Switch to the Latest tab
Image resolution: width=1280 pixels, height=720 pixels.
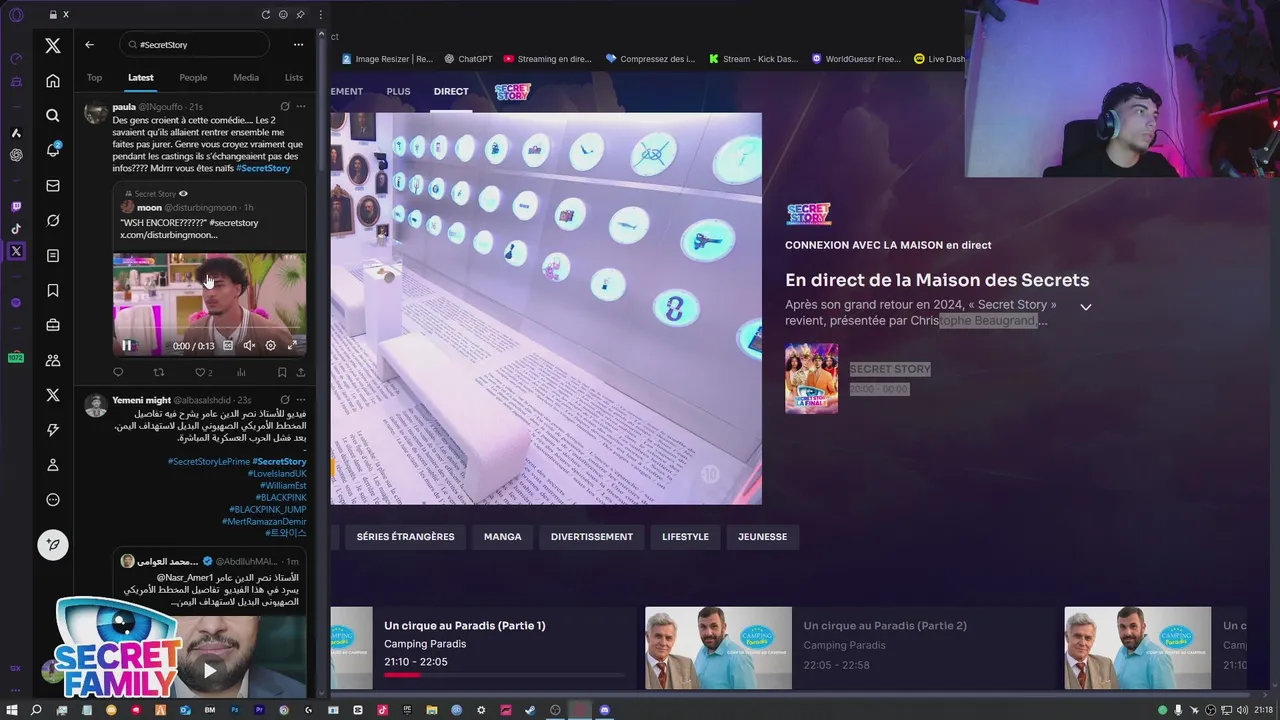tap(141, 77)
